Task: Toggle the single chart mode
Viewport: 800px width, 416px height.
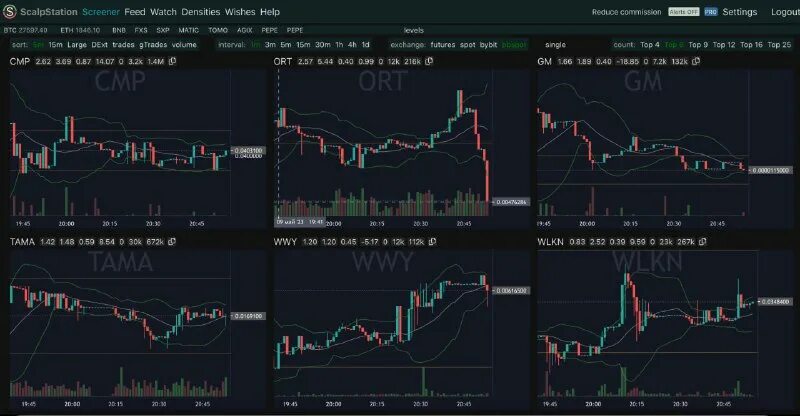Action: [555, 44]
